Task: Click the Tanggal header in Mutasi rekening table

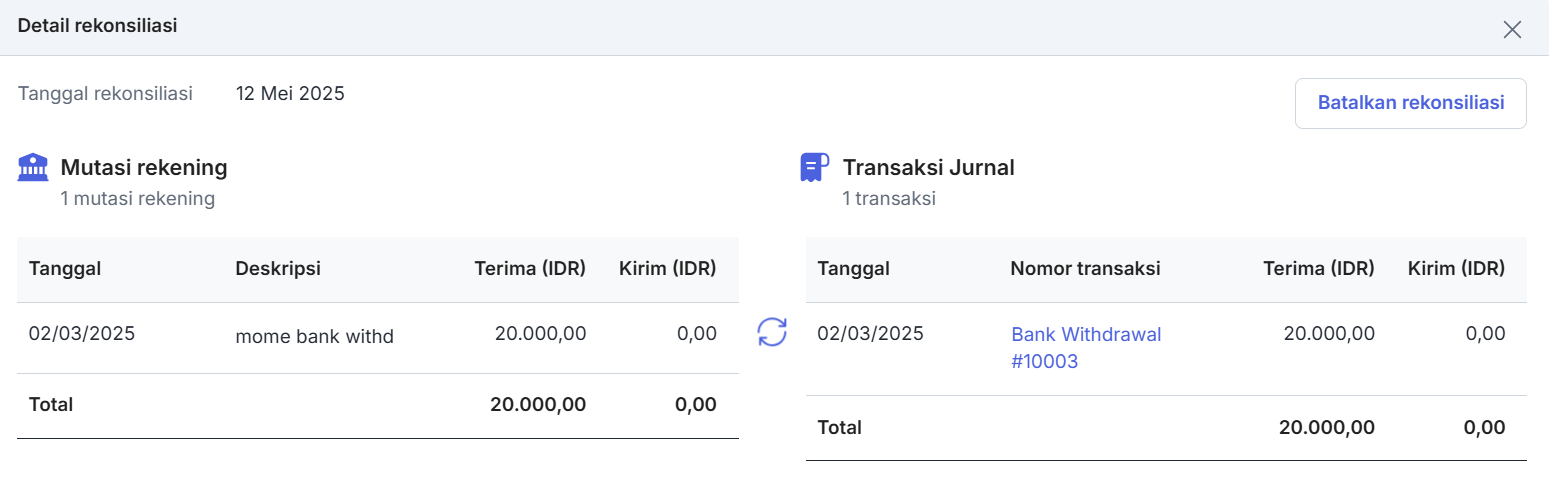Action: pyautogui.click(x=65, y=268)
